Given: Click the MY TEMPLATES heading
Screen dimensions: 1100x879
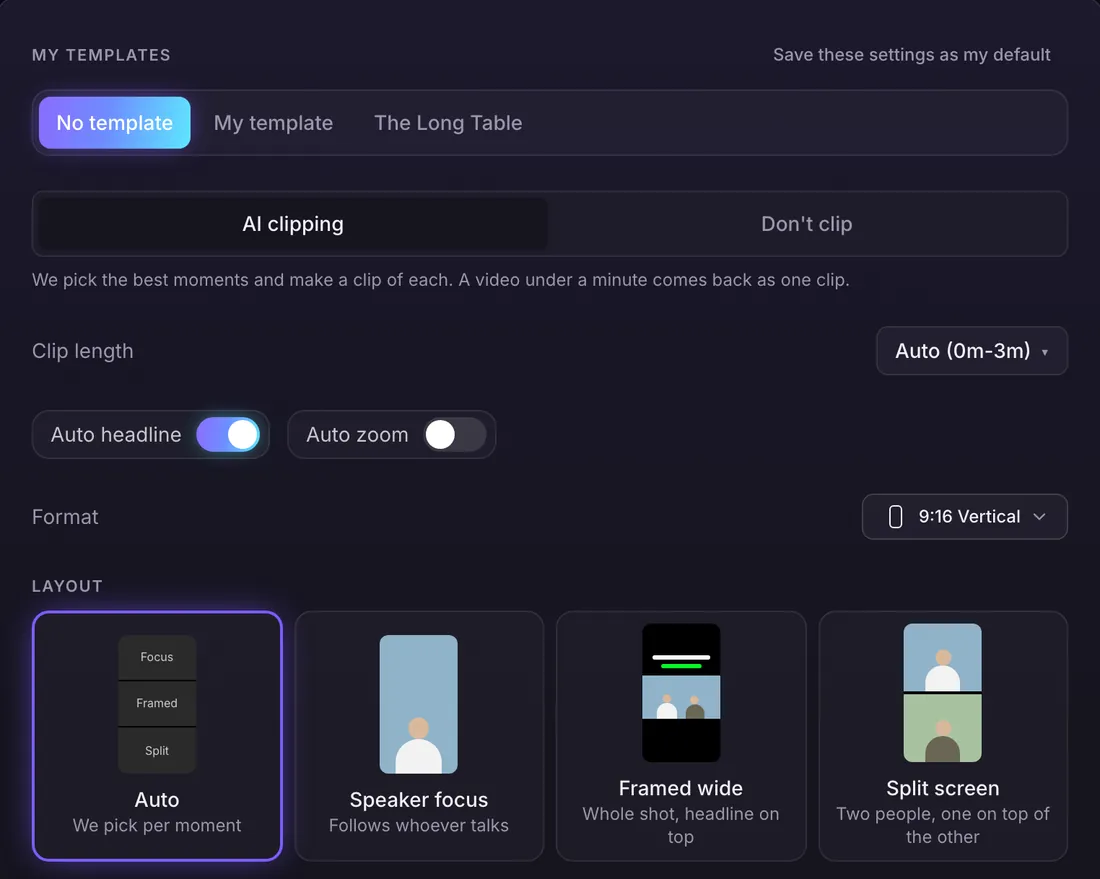Looking at the screenshot, I should pos(101,55).
